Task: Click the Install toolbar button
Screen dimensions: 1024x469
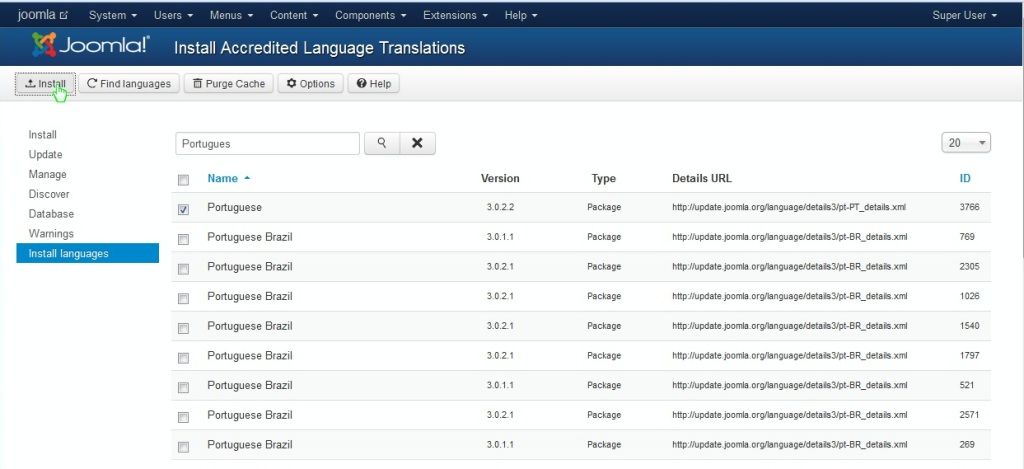Action: 46,84
